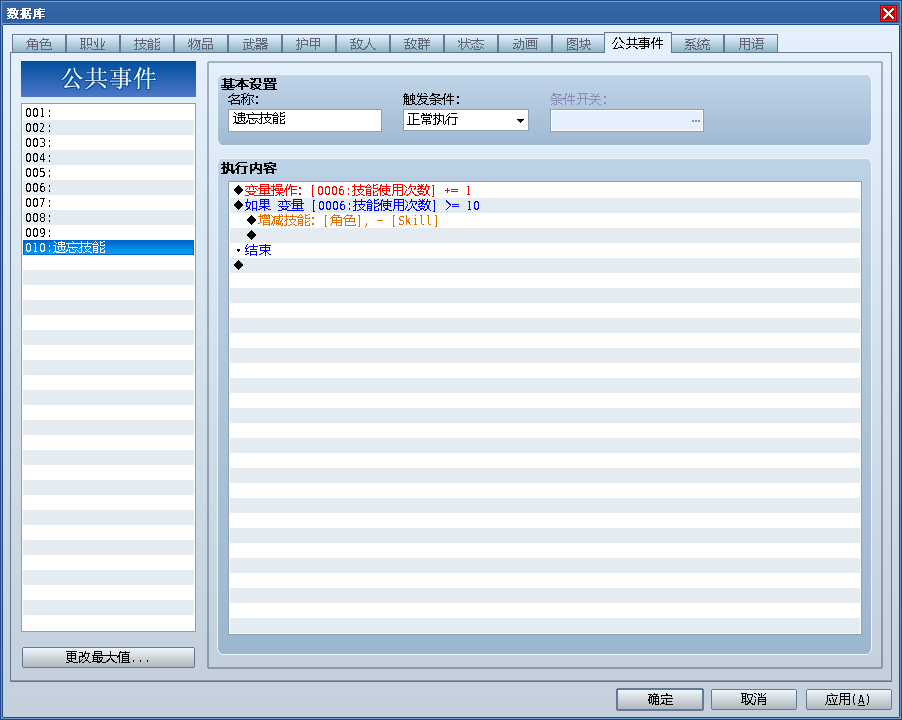Confirm with the 确定 button

point(660,699)
